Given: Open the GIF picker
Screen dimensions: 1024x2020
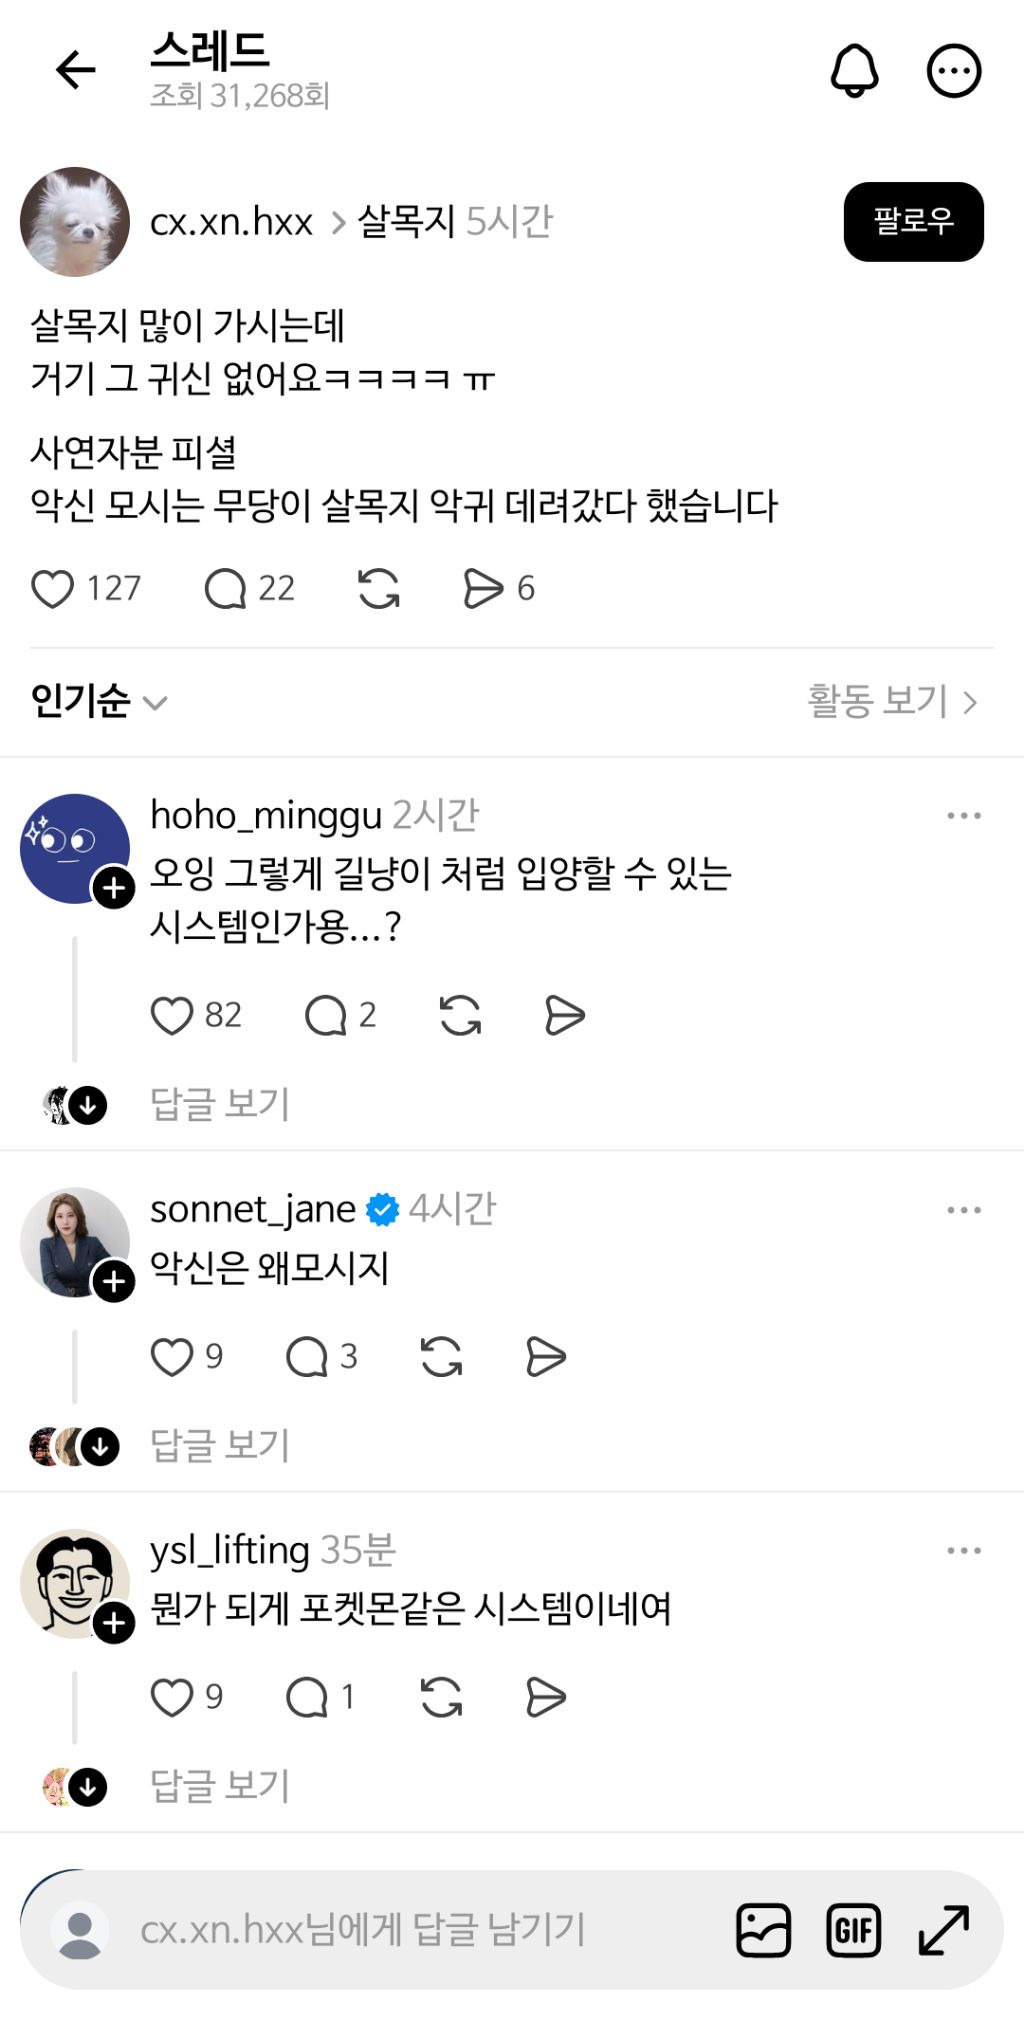Looking at the screenshot, I should [853, 1929].
